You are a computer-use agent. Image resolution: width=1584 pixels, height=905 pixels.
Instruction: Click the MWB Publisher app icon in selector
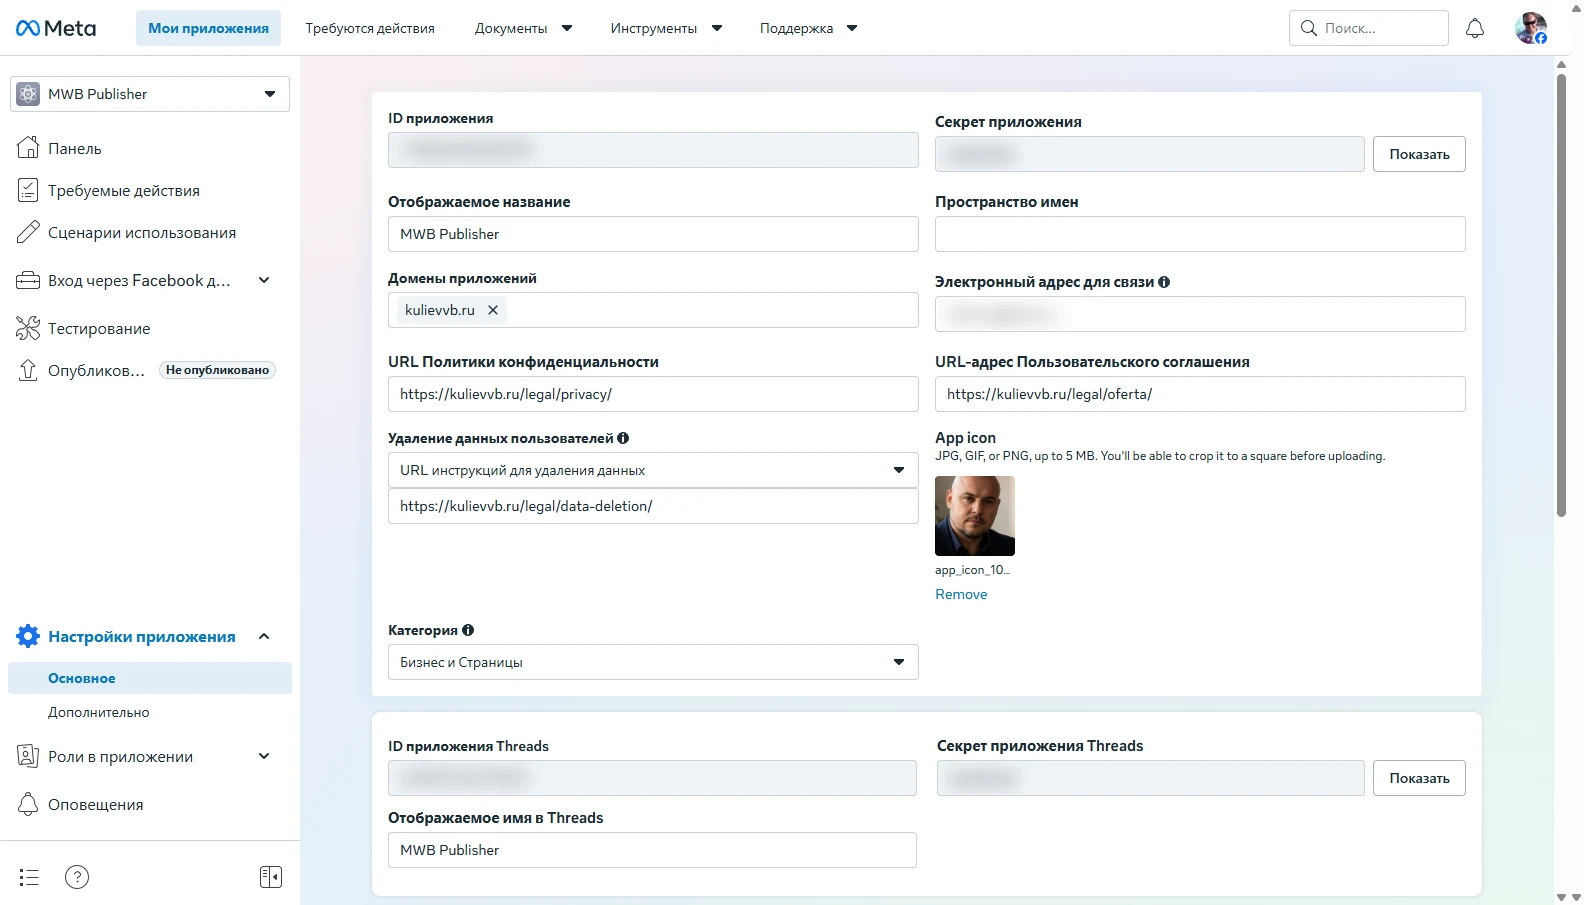click(29, 94)
